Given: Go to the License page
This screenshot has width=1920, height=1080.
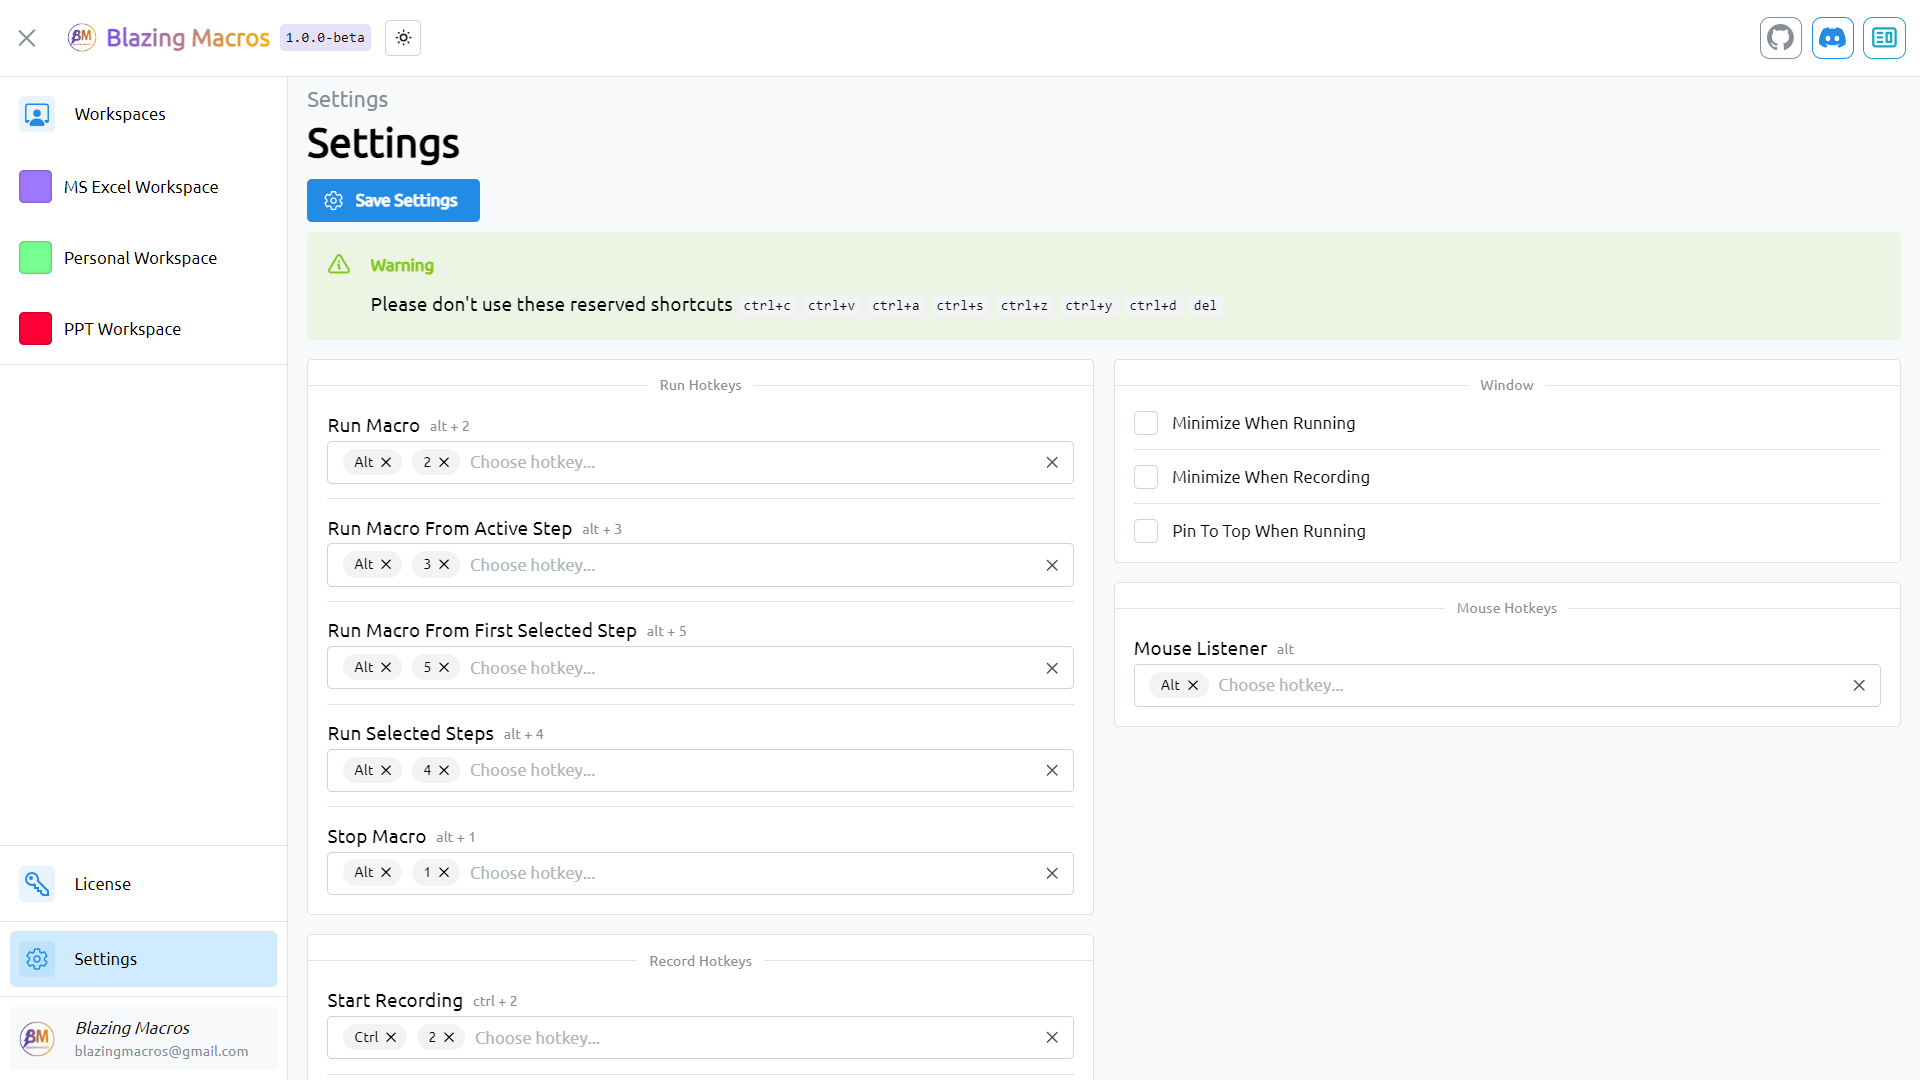Looking at the screenshot, I should pyautogui.click(x=143, y=884).
